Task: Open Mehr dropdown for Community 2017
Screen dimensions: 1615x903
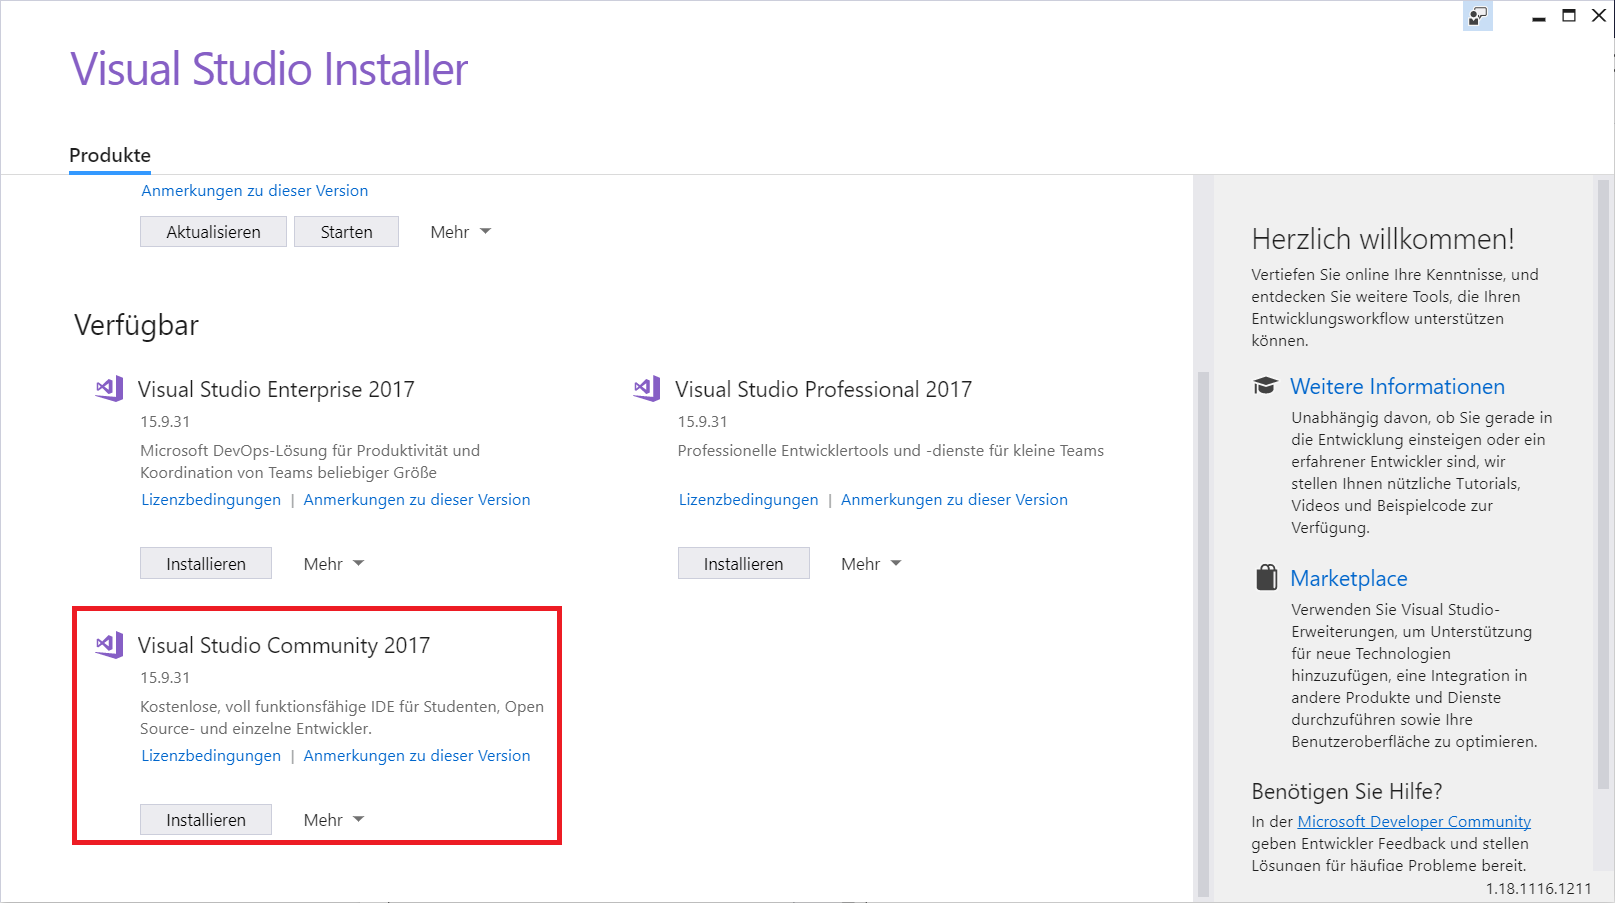Action: (333, 820)
